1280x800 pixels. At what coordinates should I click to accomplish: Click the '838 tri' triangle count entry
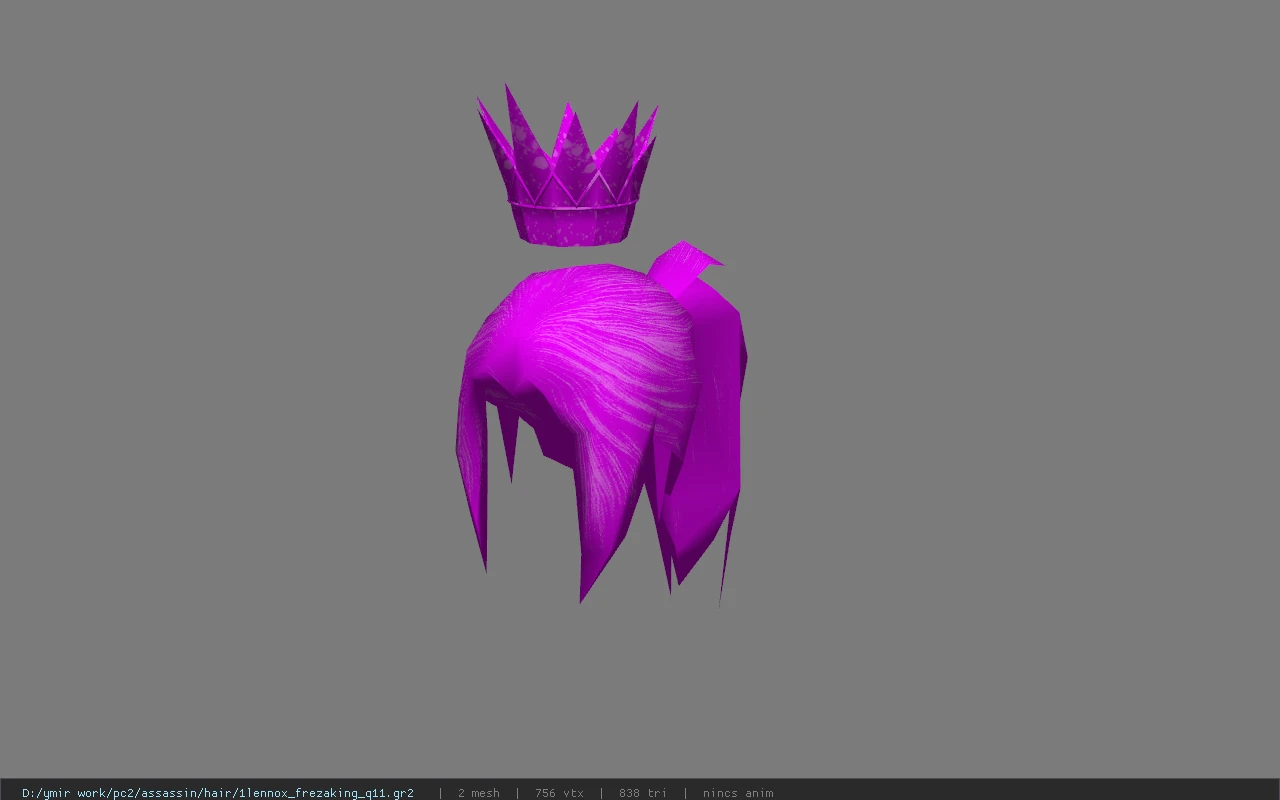coord(642,793)
